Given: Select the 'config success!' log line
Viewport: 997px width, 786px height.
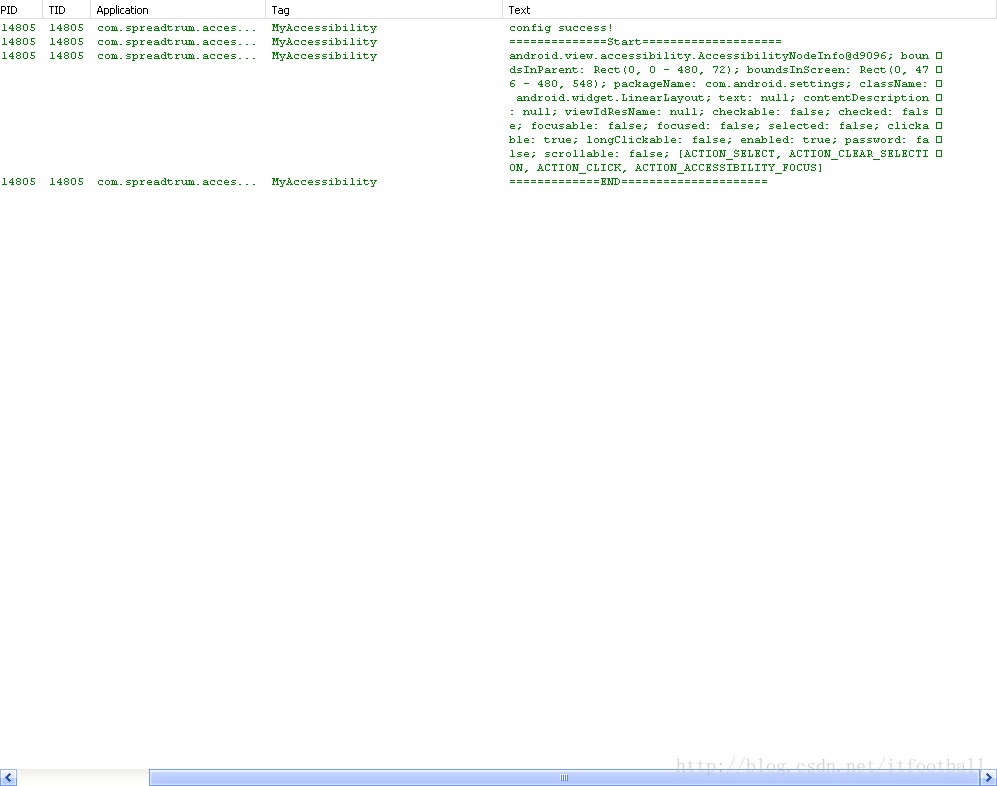Looking at the screenshot, I should click(x=561, y=28).
